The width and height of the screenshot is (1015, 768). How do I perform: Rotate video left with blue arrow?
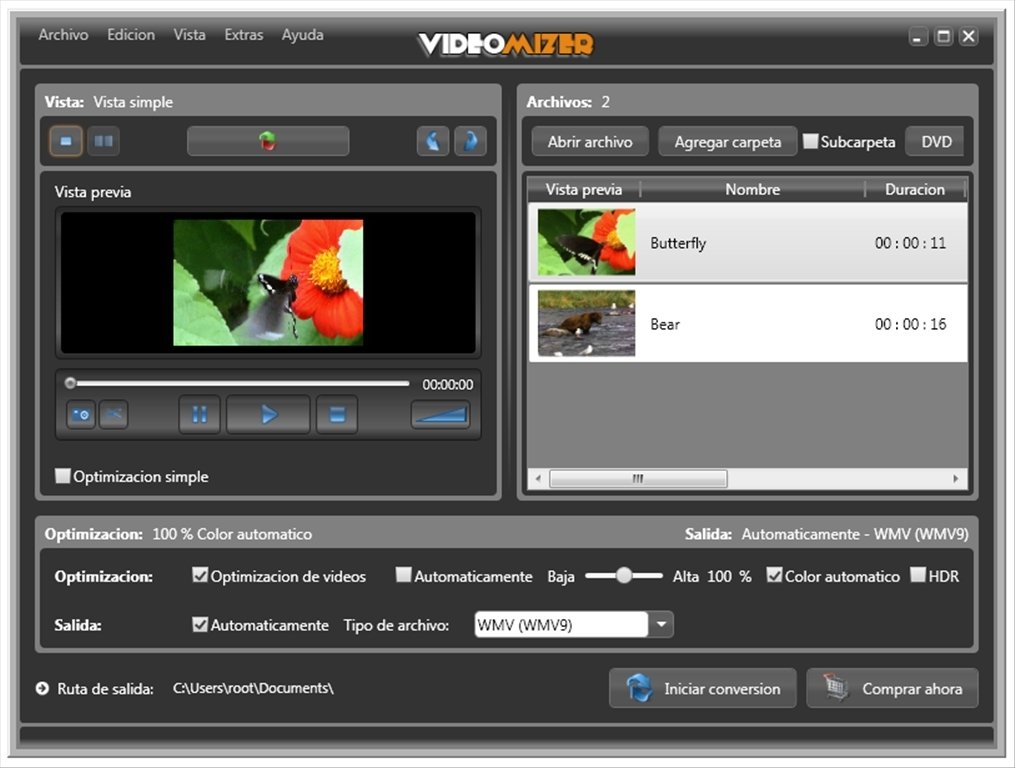point(432,141)
